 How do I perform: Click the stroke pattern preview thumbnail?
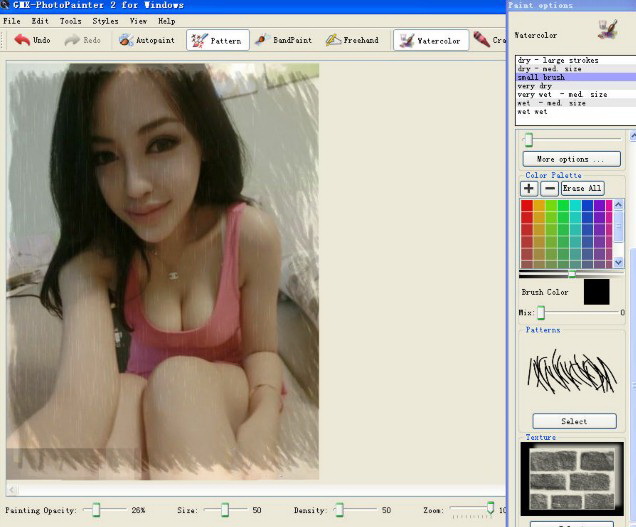572,372
